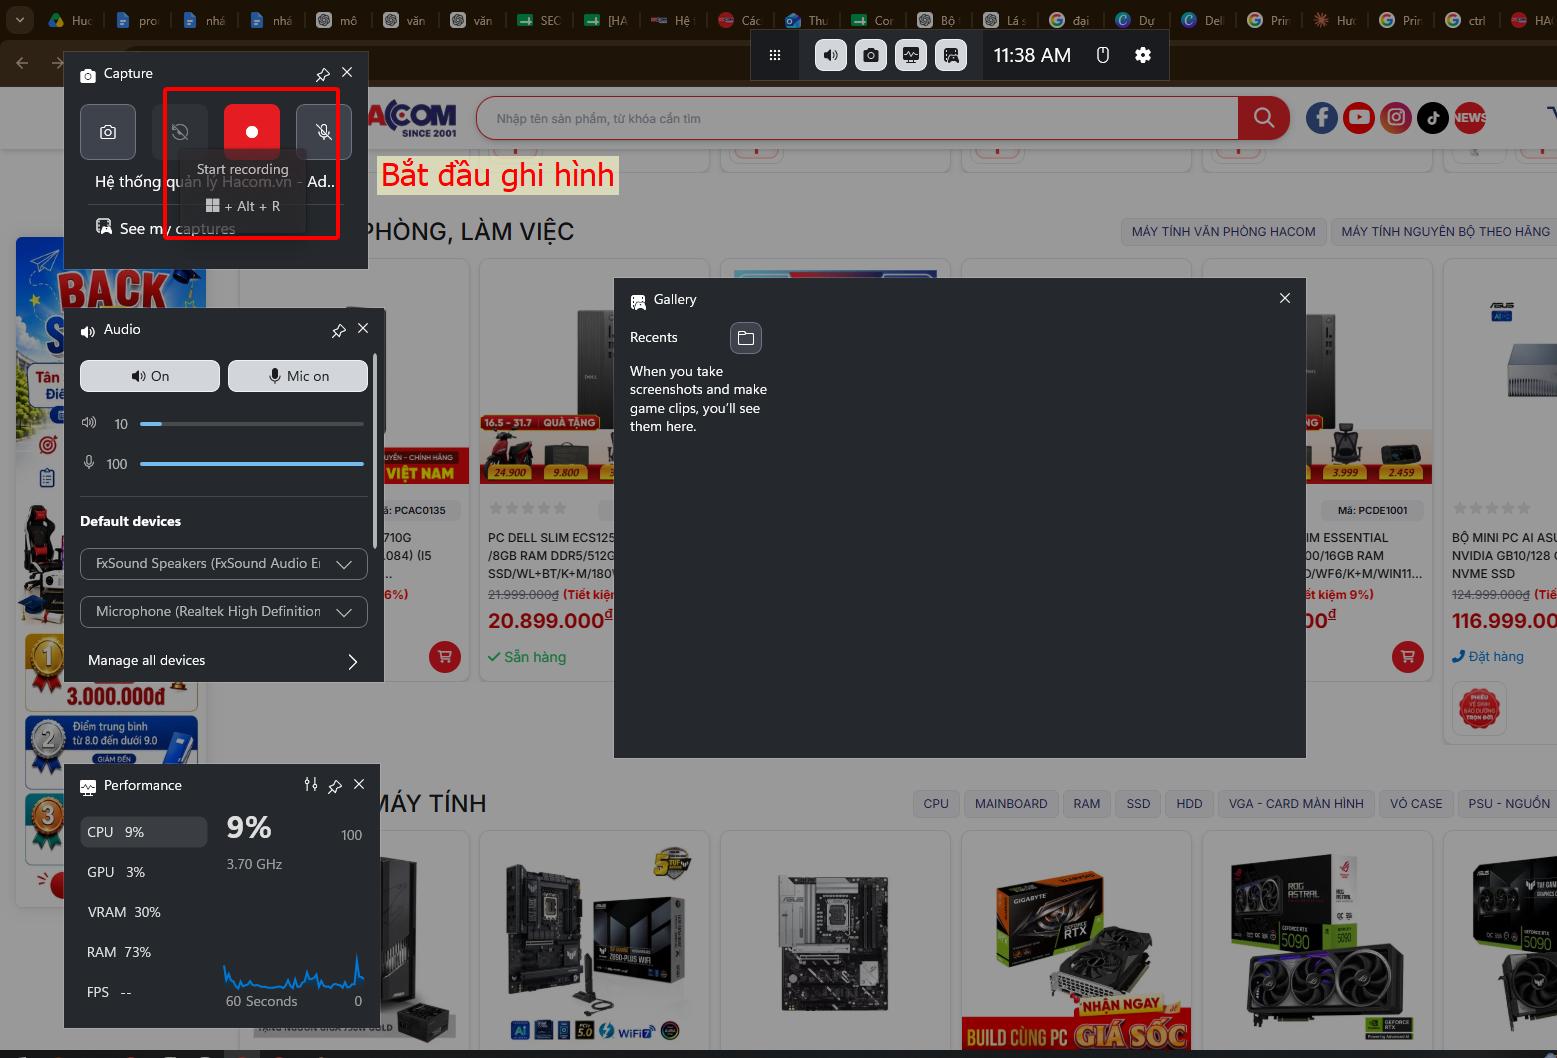Select the VỎ CASE filter
The image size is (1557, 1058).
pyautogui.click(x=1416, y=804)
